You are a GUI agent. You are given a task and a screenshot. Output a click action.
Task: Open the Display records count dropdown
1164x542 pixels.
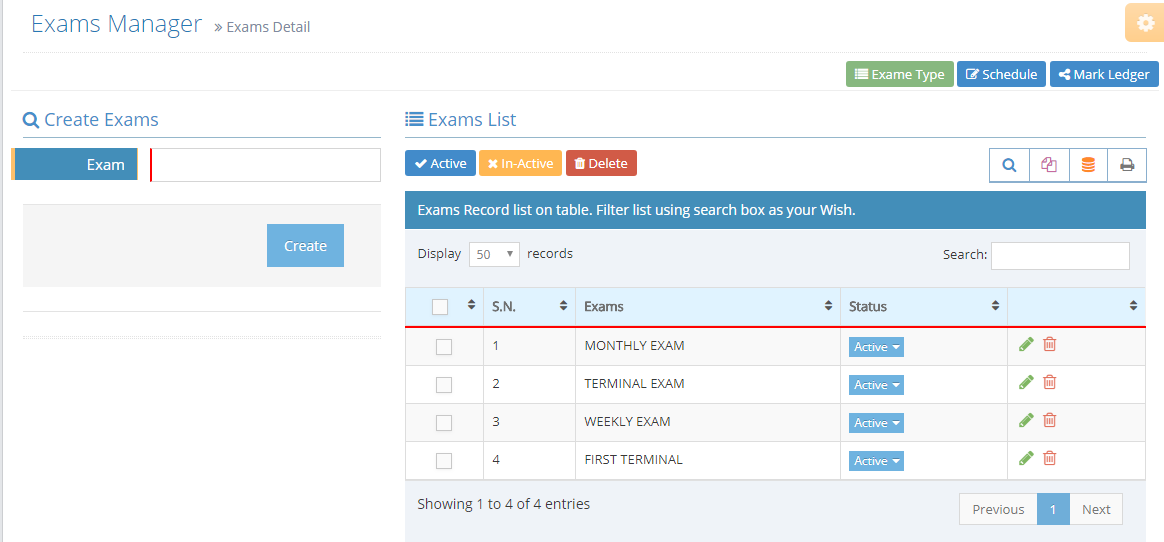494,254
